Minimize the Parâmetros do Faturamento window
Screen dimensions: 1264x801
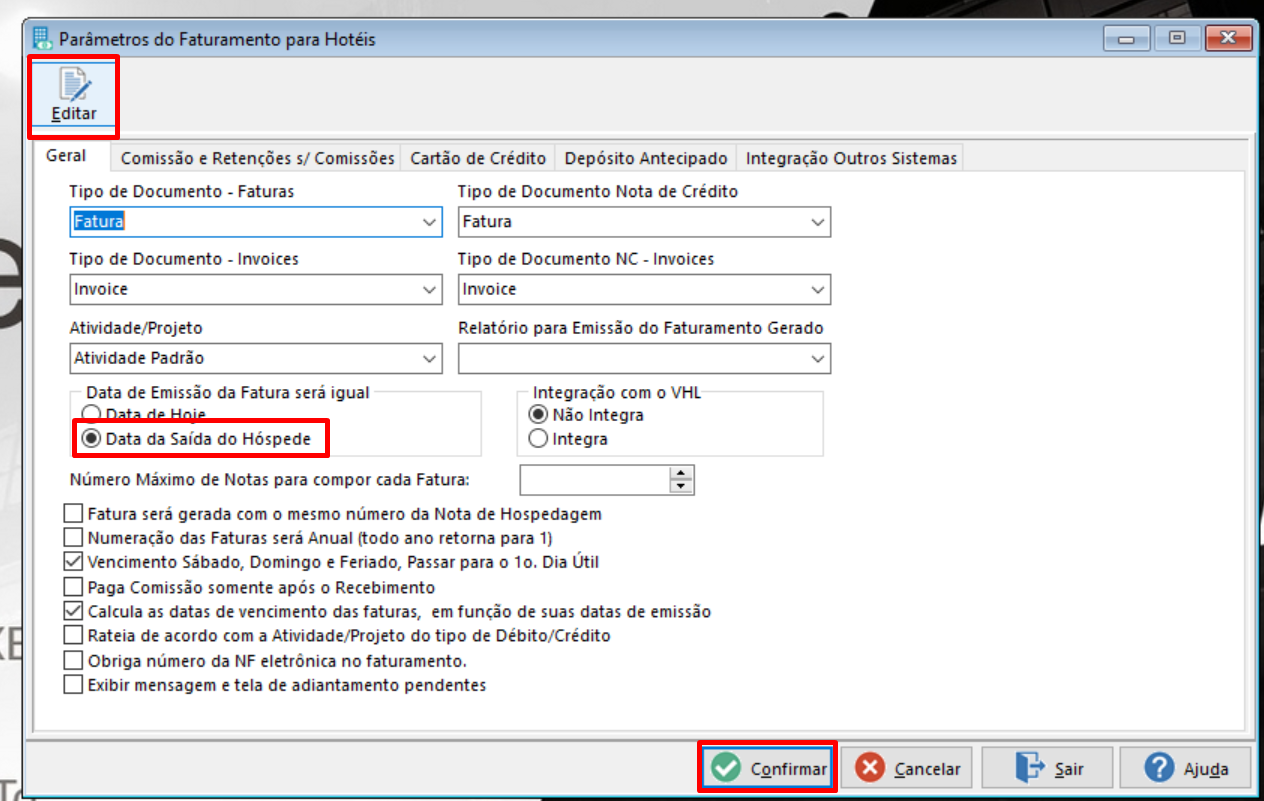pos(1127,39)
